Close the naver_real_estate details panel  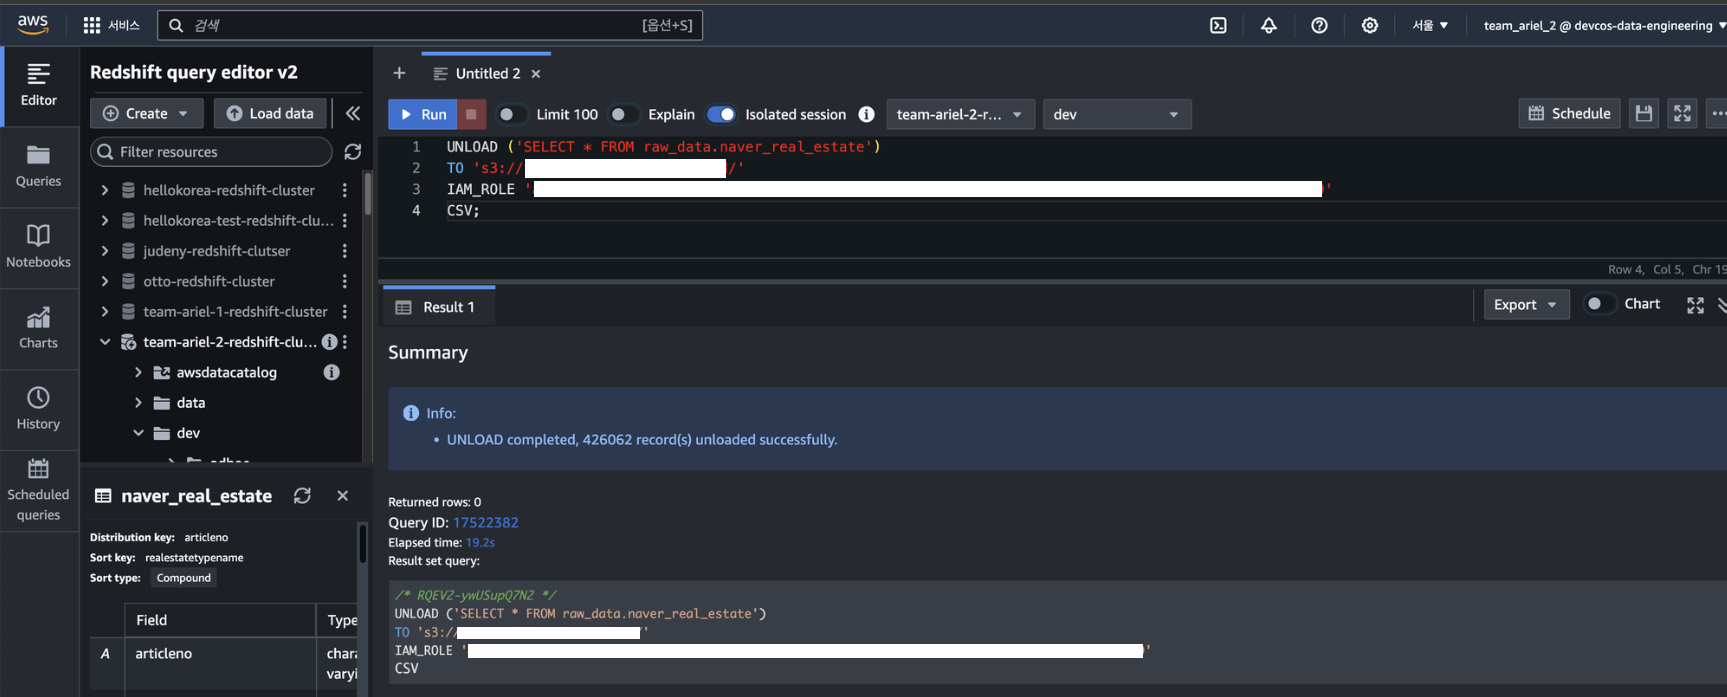[343, 496]
